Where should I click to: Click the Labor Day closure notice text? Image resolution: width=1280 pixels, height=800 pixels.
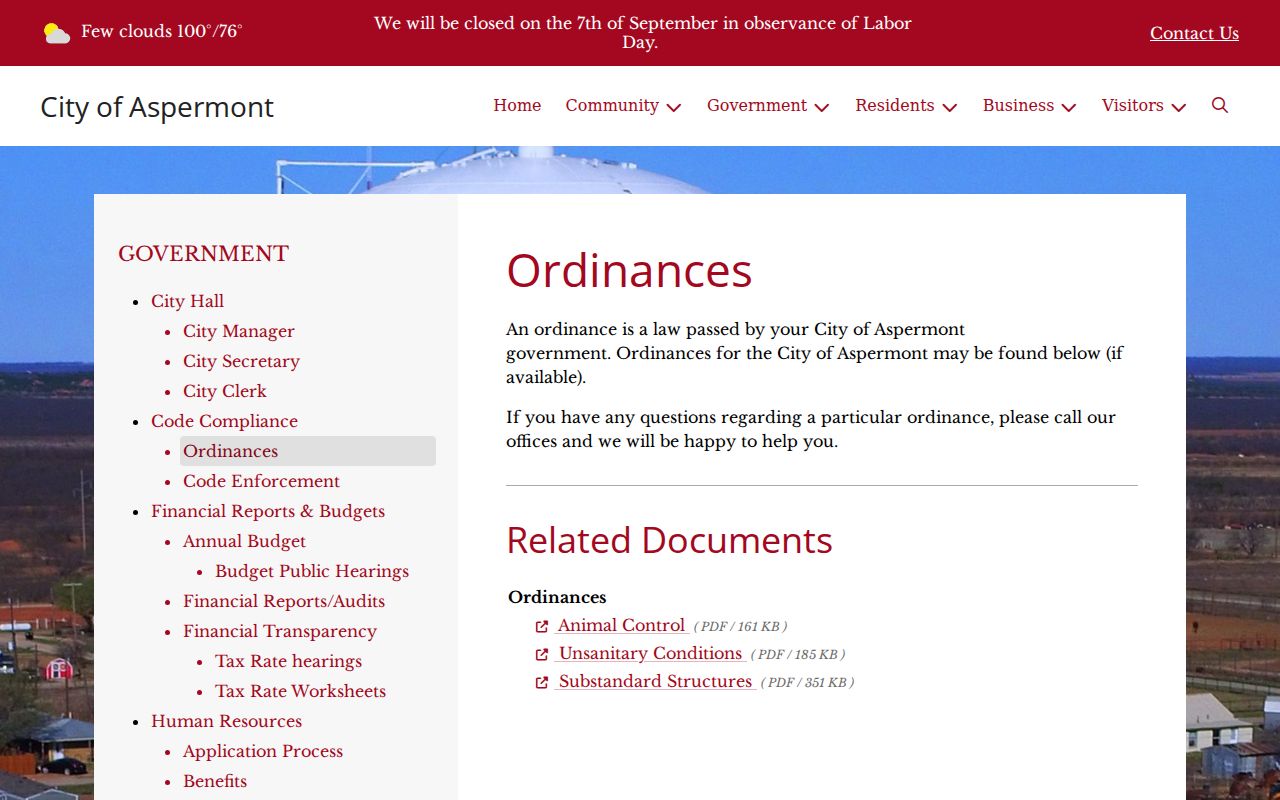click(642, 33)
